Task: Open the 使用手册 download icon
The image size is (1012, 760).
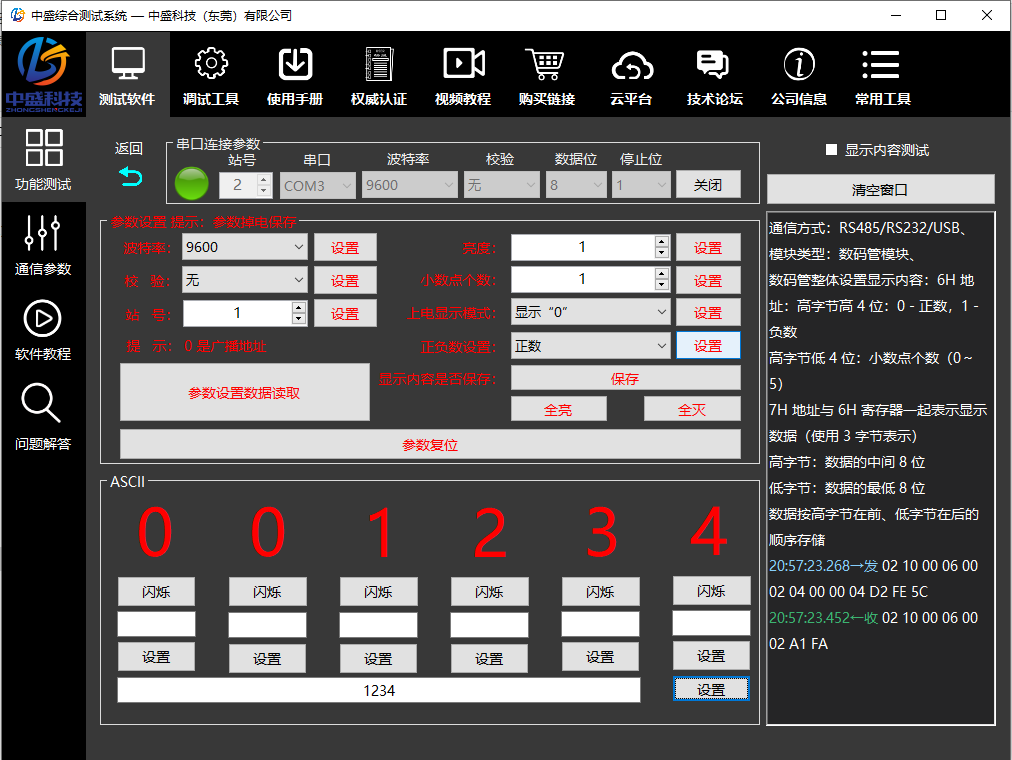Action: coord(294,63)
